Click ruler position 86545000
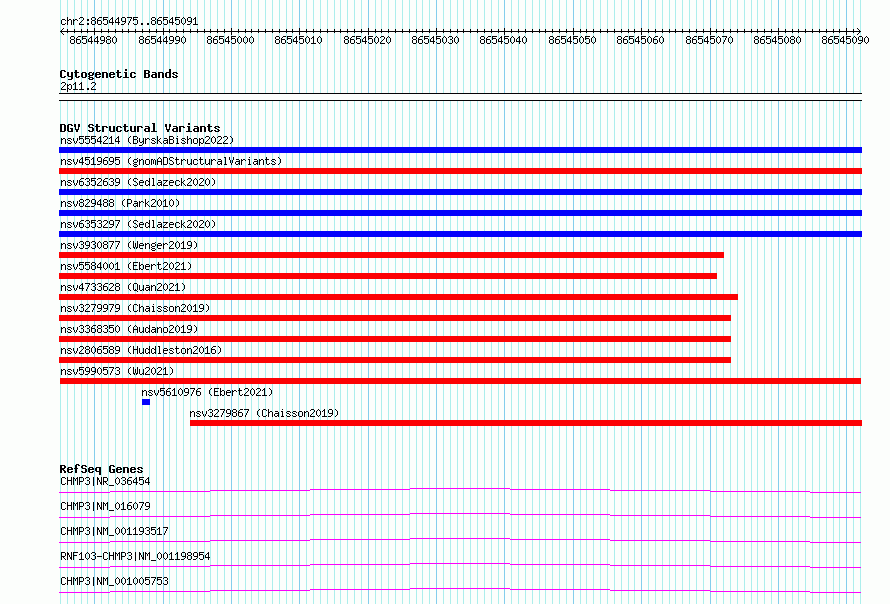The height and width of the screenshot is (604, 890). [230, 40]
